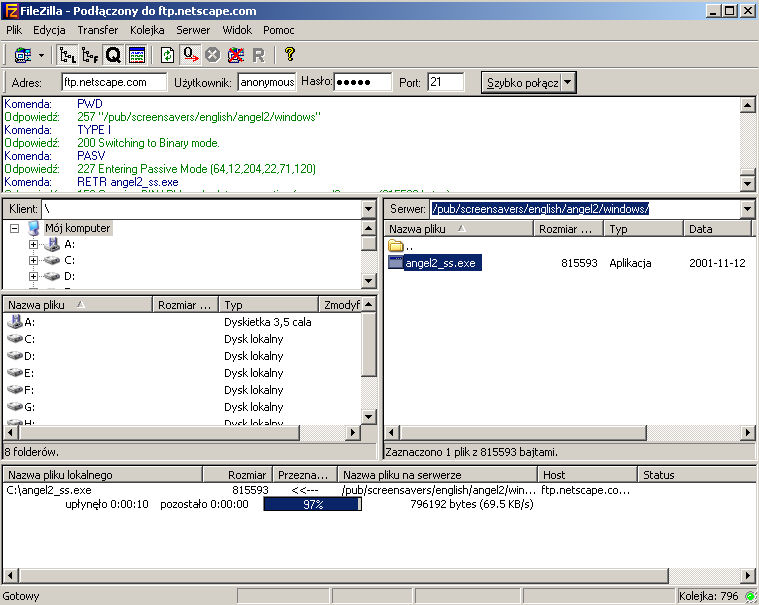Screen dimensions: 759x605
Task: Open the Widok menu
Action: pyautogui.click(x=237, y=30)
